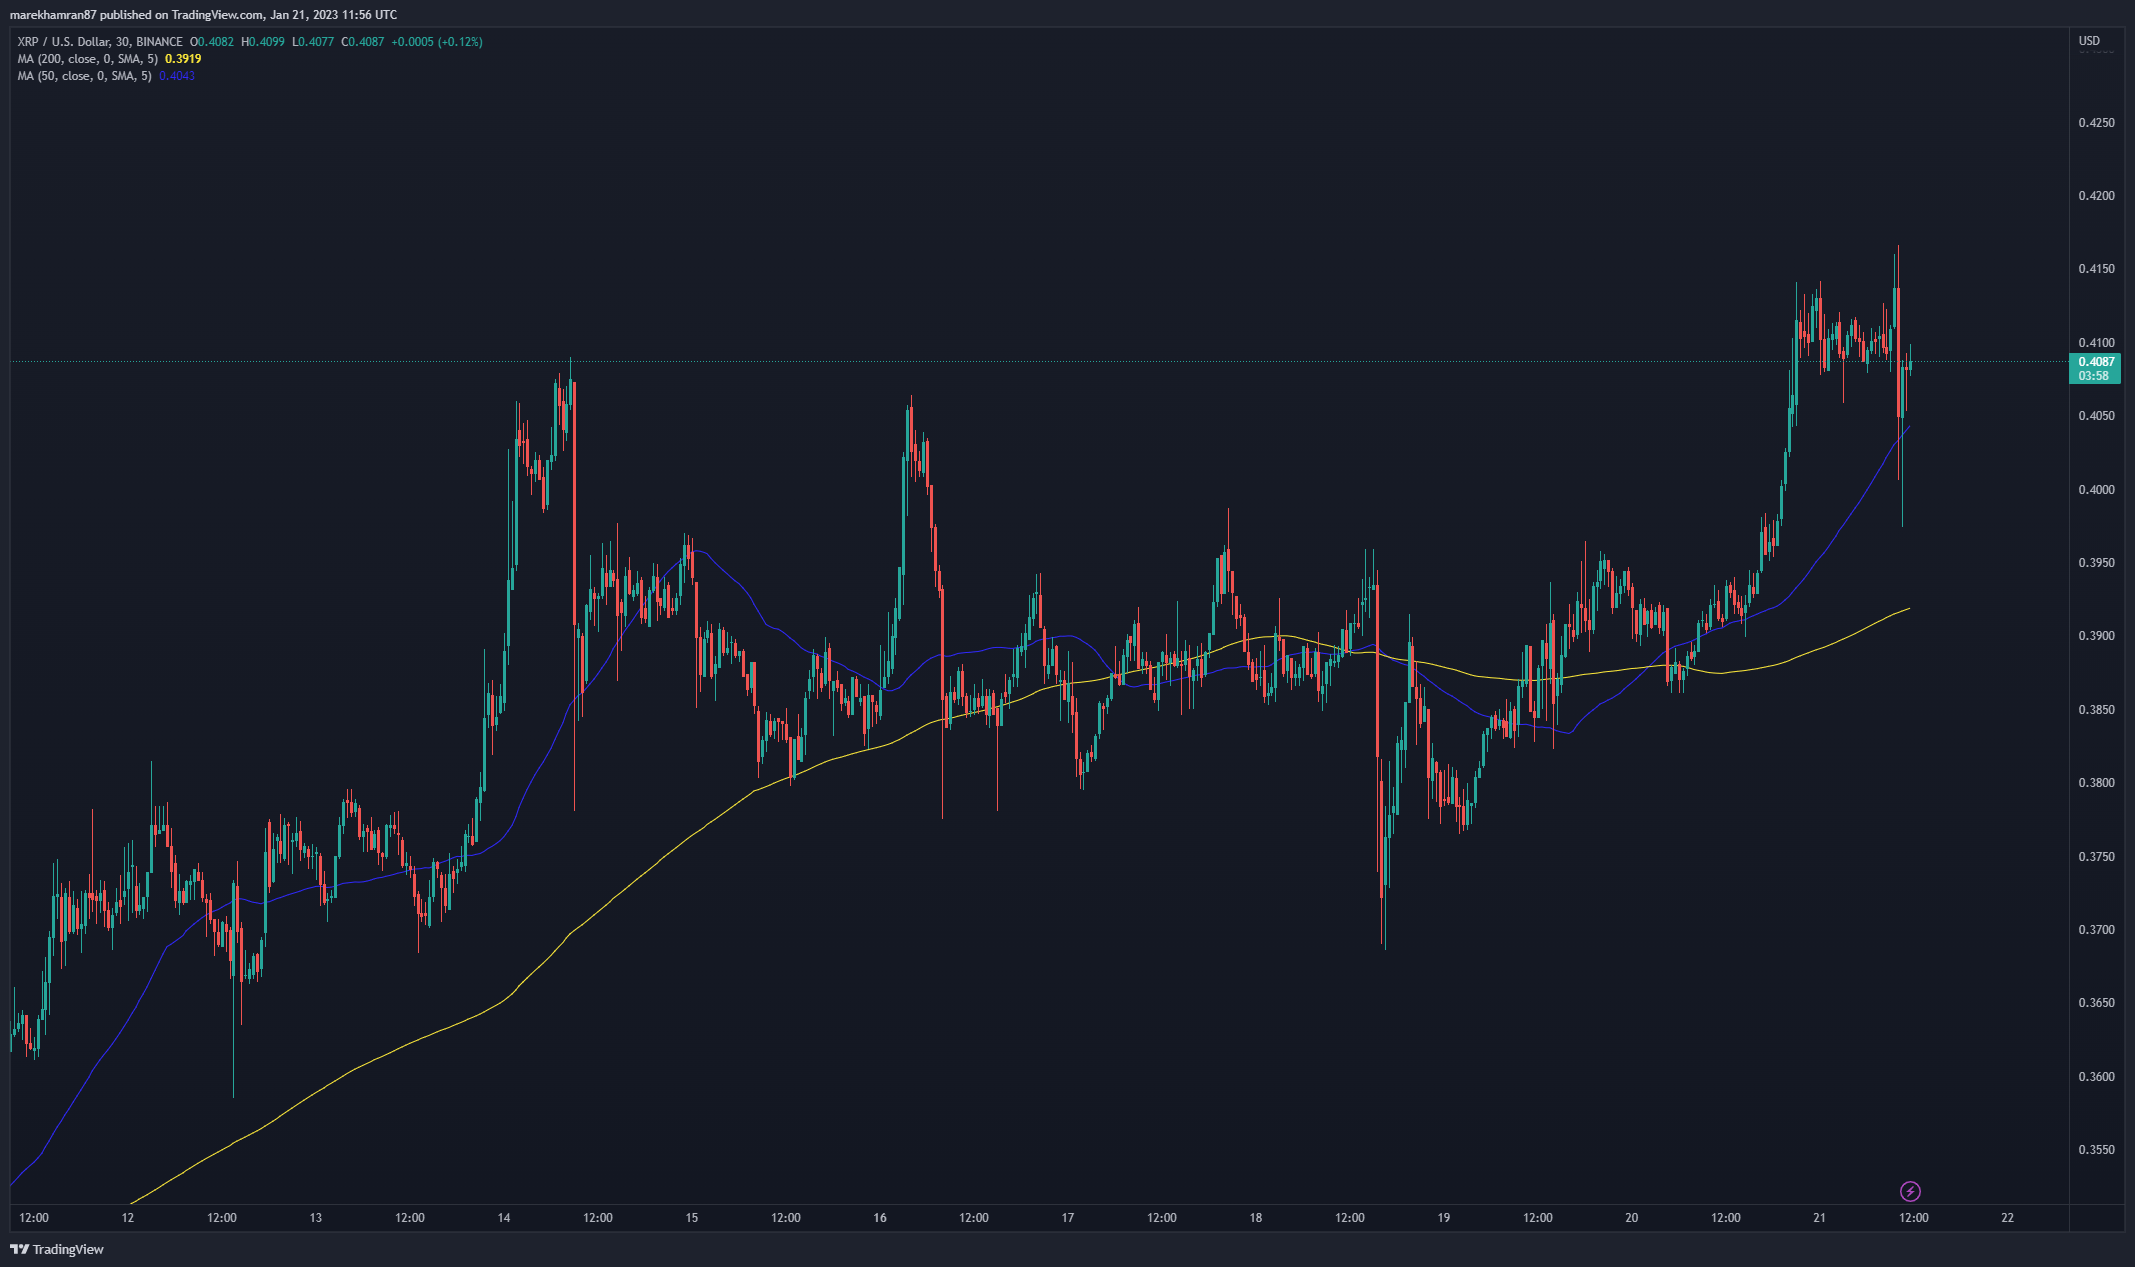Screen dimensions: 2135x1267
Task: Click the blue 0.4043 MA value
Action: click(177, 76)
